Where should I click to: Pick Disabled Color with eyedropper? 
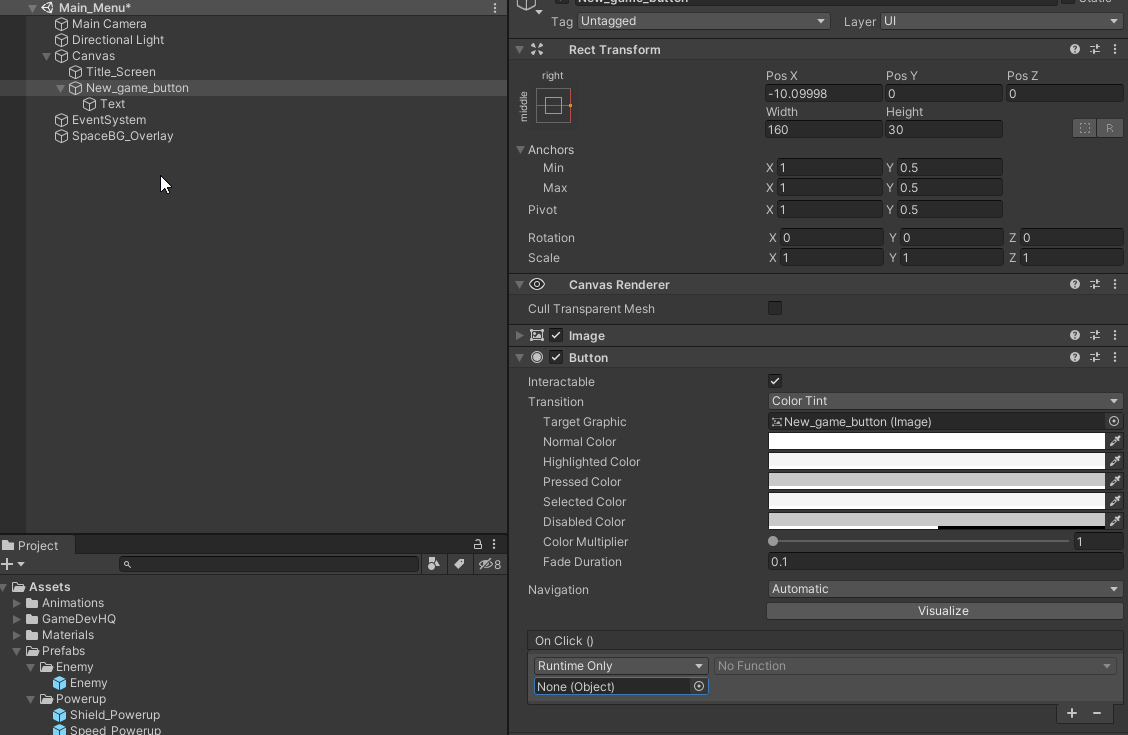click(x=1115, y=521)
